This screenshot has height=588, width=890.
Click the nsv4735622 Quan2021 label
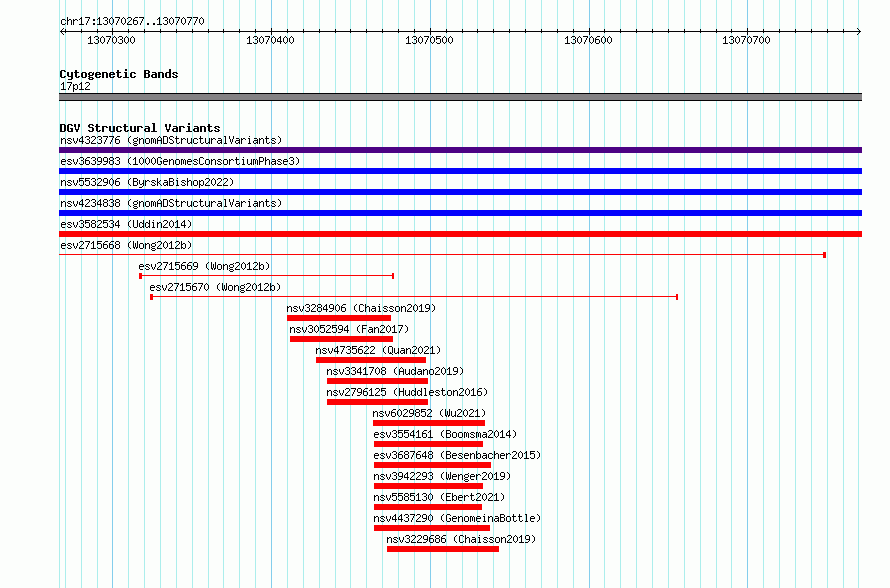tap(378, 350)
